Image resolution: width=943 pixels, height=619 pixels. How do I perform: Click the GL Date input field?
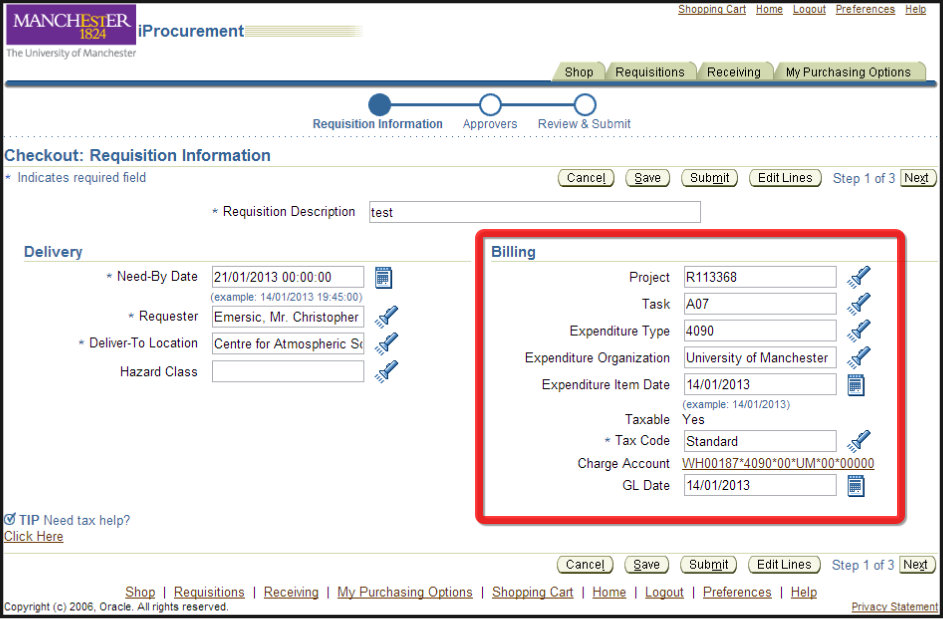pyautogui.click(x=760, y=485)
